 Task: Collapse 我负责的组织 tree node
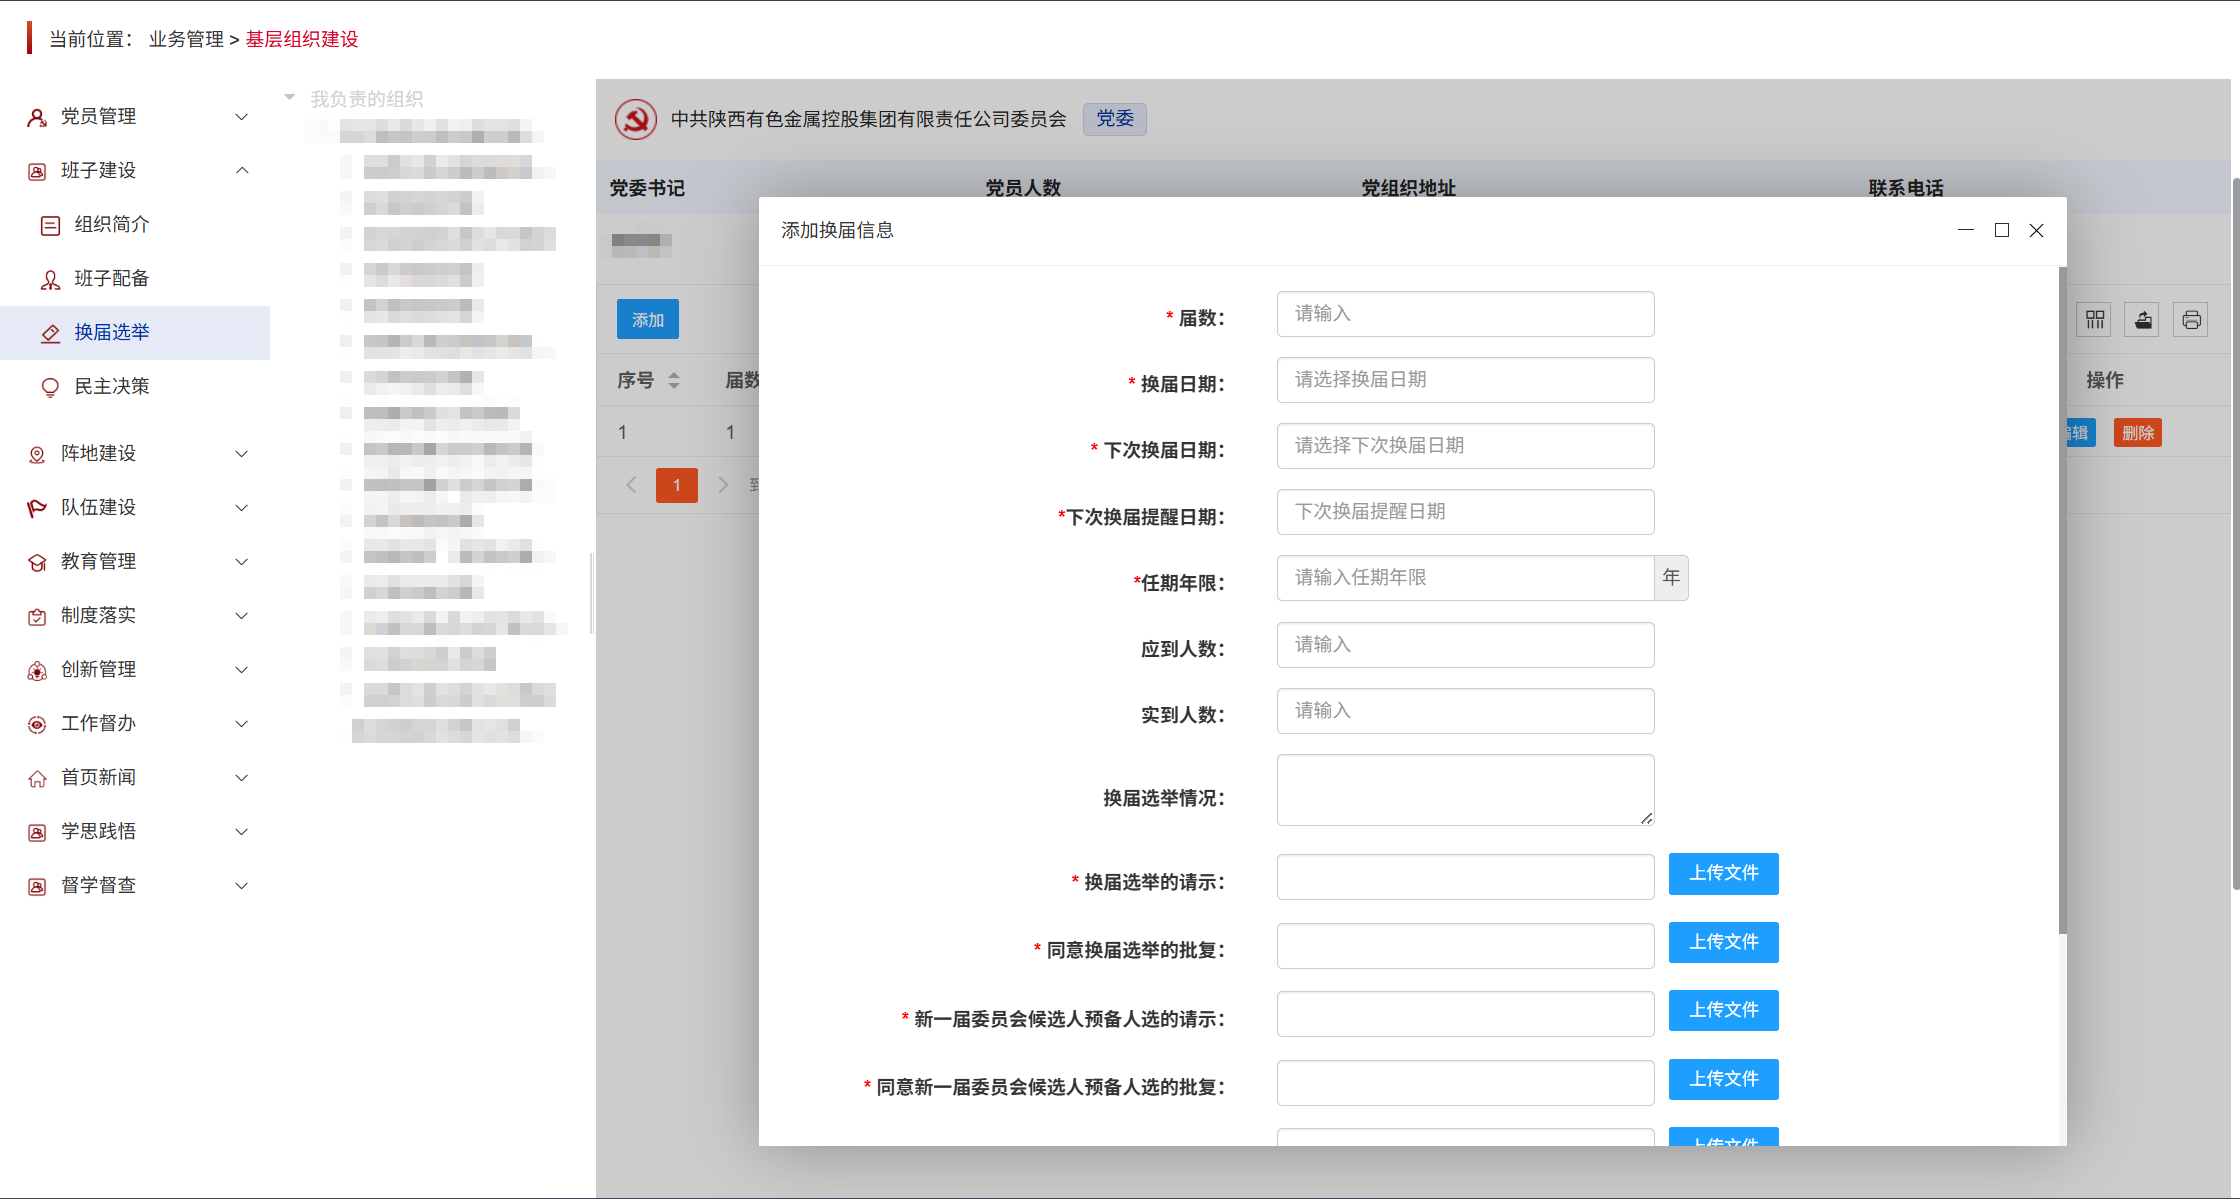[x=290, y=98]
